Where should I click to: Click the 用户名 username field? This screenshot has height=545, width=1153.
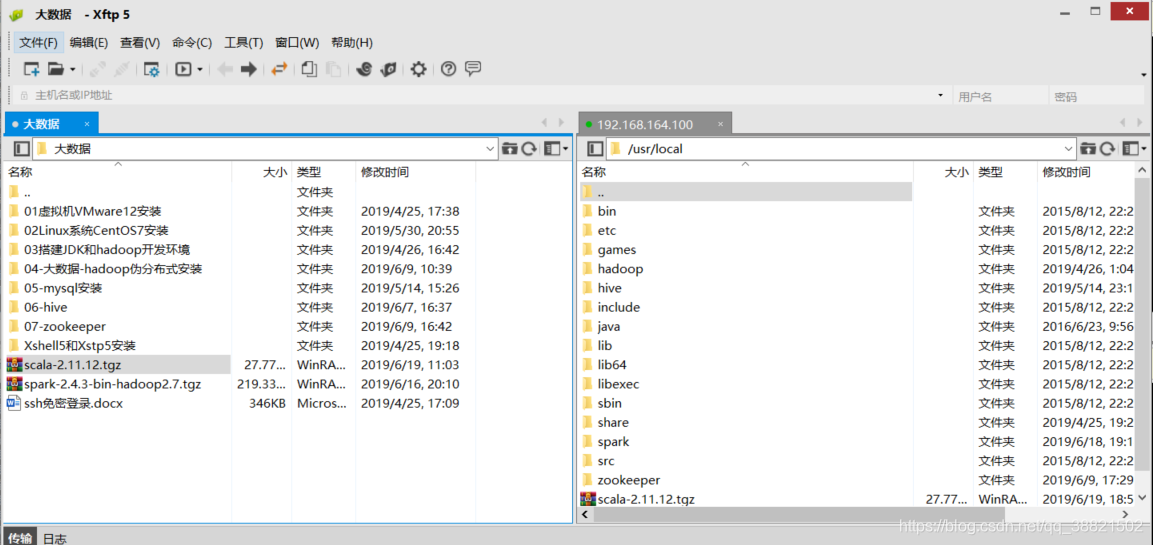point(1000,96)
